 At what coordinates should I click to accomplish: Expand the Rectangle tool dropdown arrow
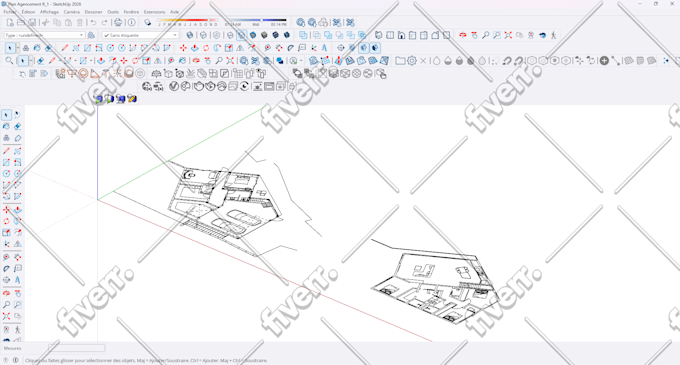pyautogui.click(x=92, y=61)
